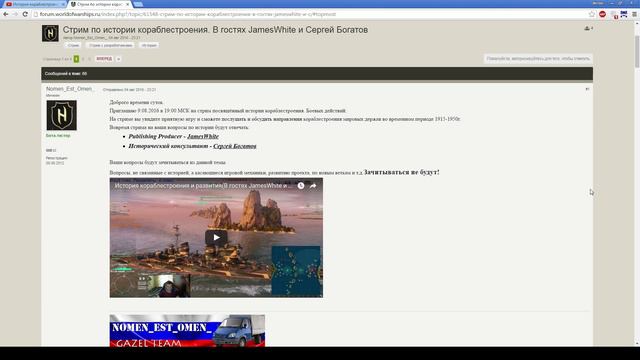
Task: Open the post number #1 link
Action: click(587, 89)
